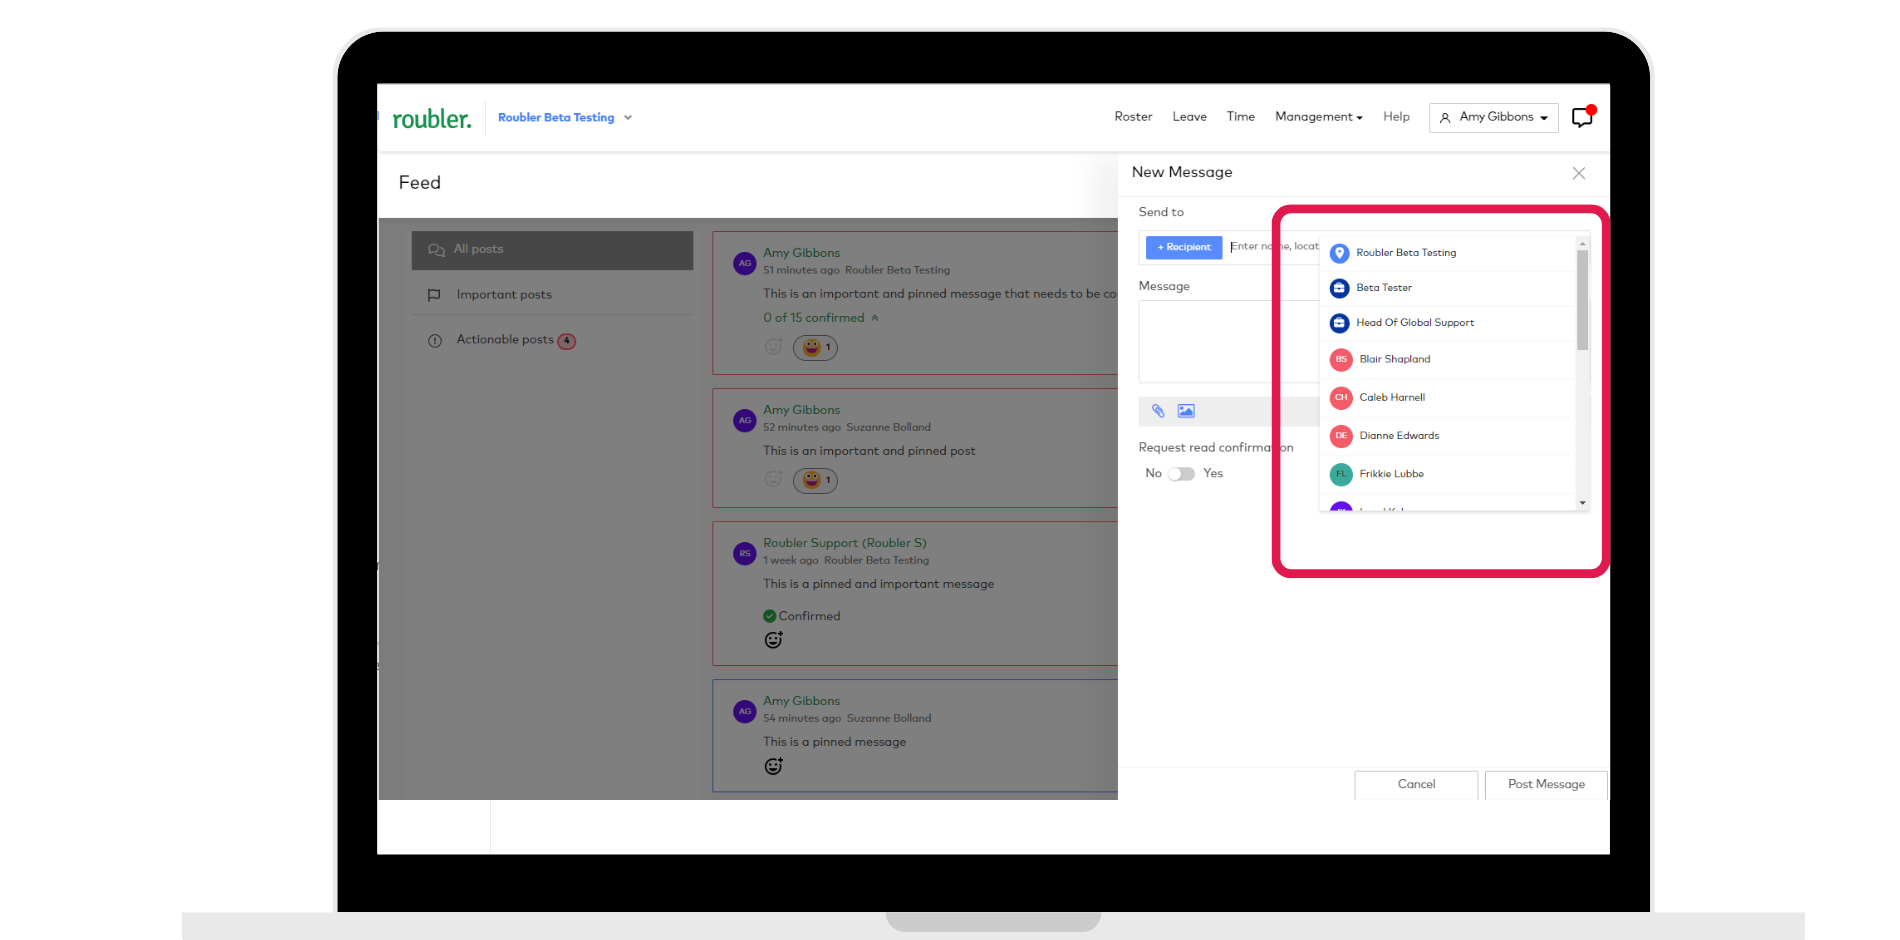Click the Post Message button

click(x=1546, y=785)
